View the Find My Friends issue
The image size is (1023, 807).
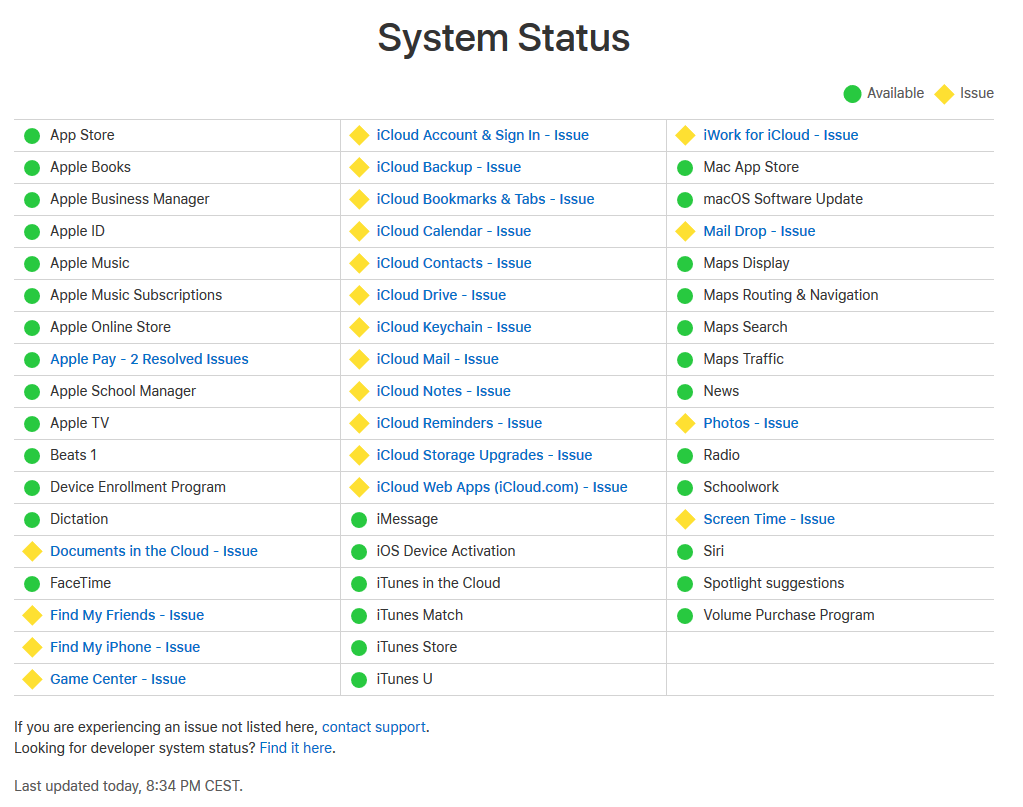tap(127, 615)
